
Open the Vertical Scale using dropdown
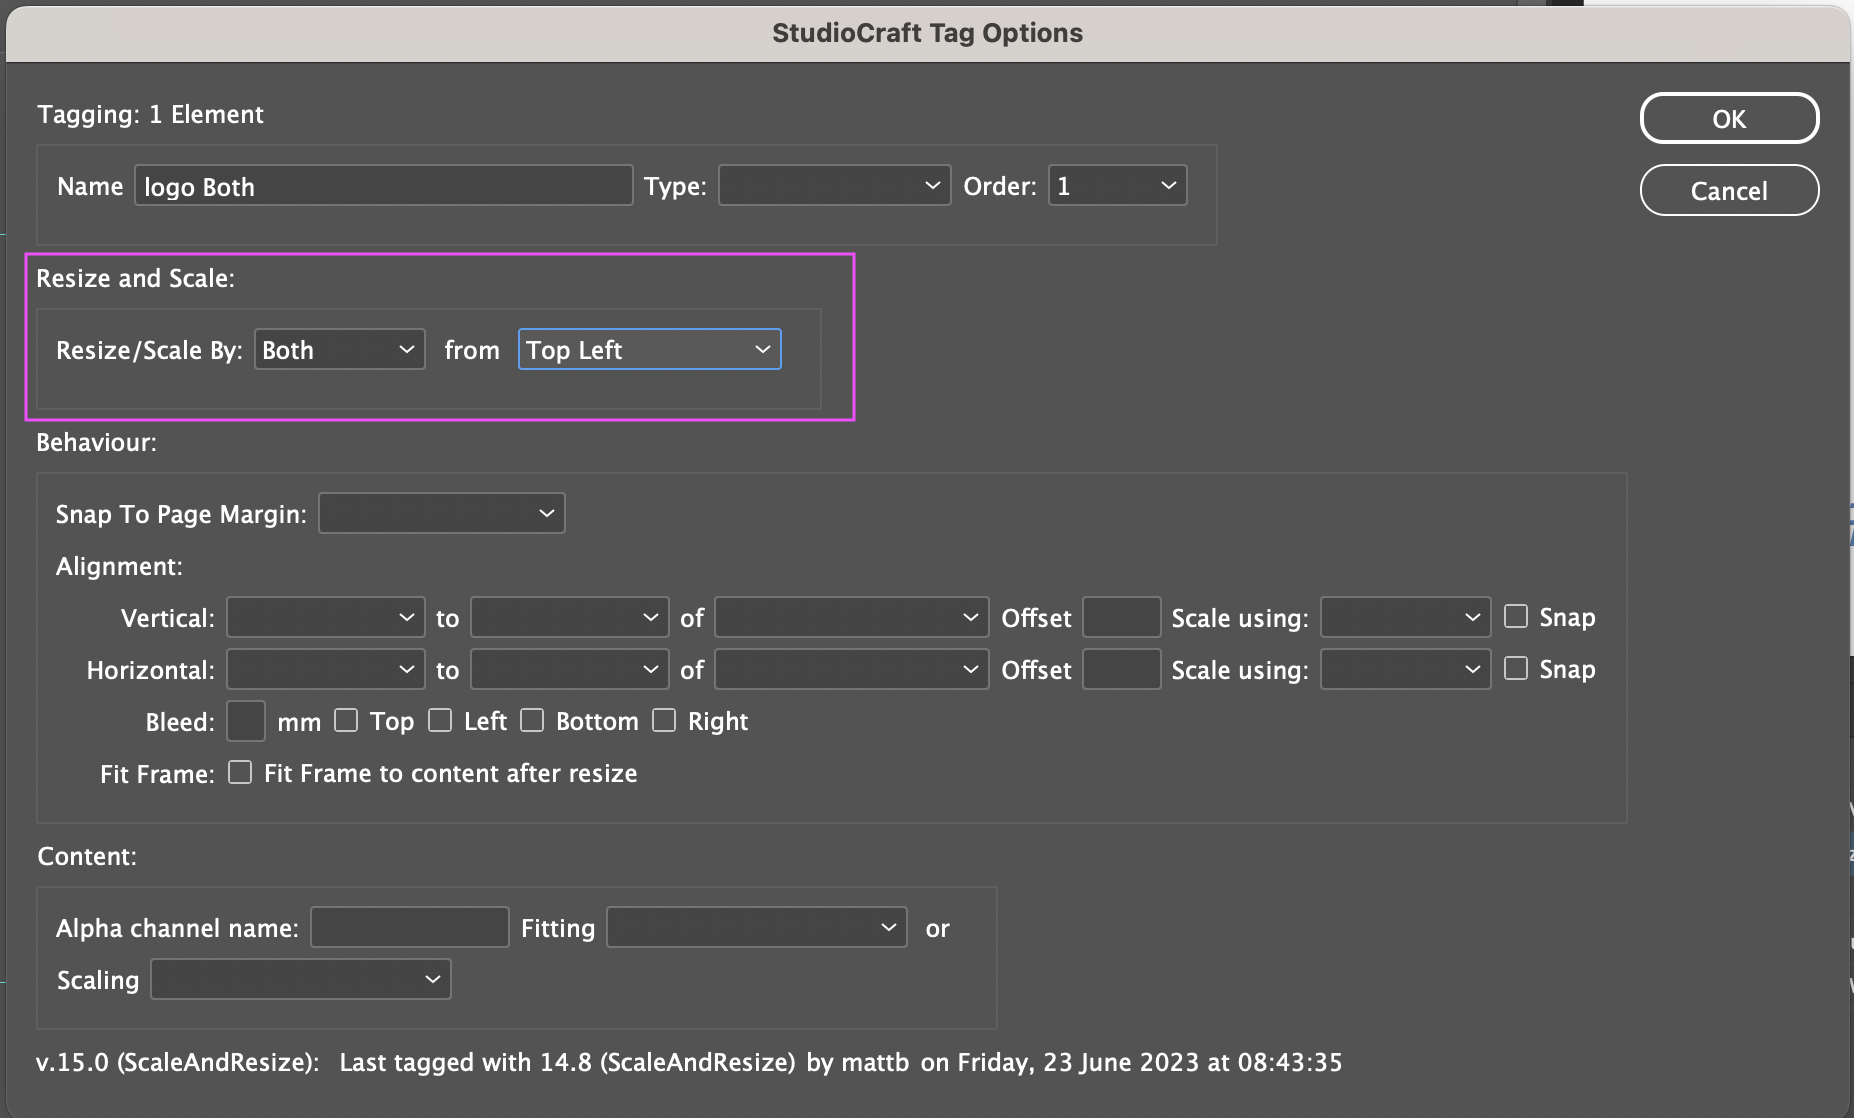(x=1406, y=617)
